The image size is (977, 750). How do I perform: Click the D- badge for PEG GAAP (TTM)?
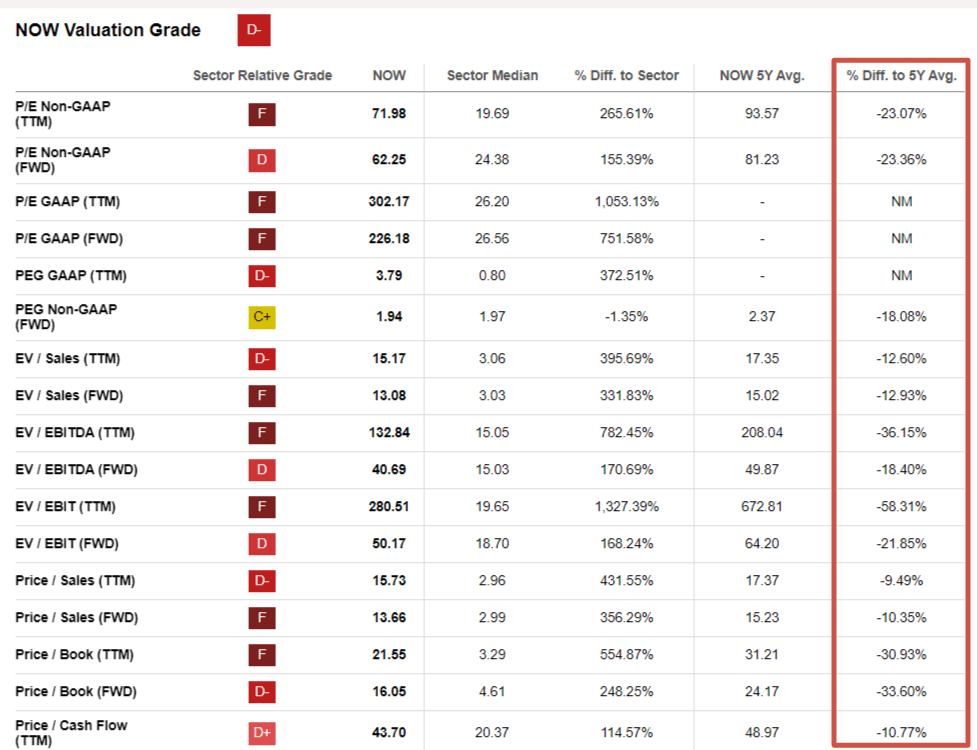coord(262,275)
